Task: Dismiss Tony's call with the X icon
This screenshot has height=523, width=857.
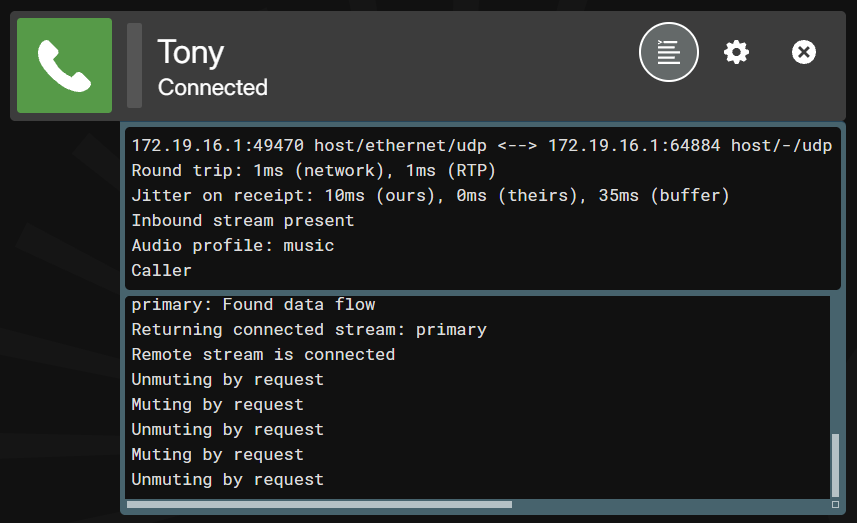Action: 803,52
